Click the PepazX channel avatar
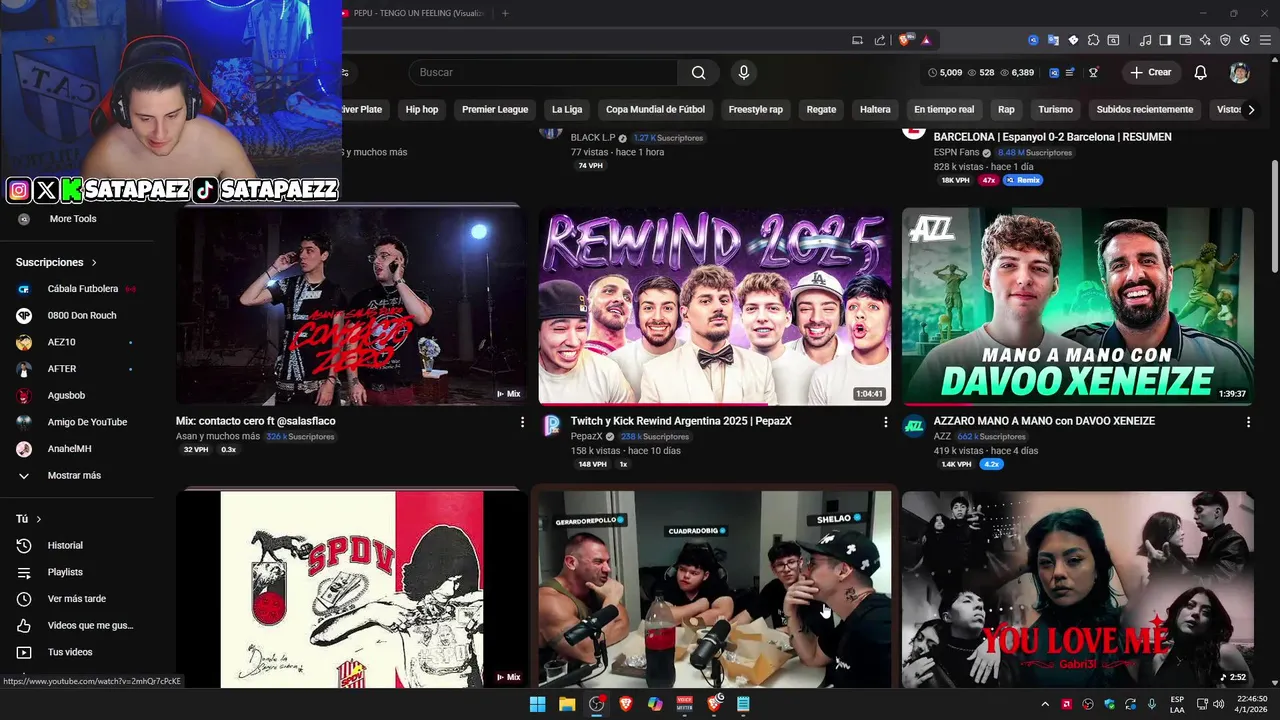This screenshot has width=1280, height=720. (551, 426)
